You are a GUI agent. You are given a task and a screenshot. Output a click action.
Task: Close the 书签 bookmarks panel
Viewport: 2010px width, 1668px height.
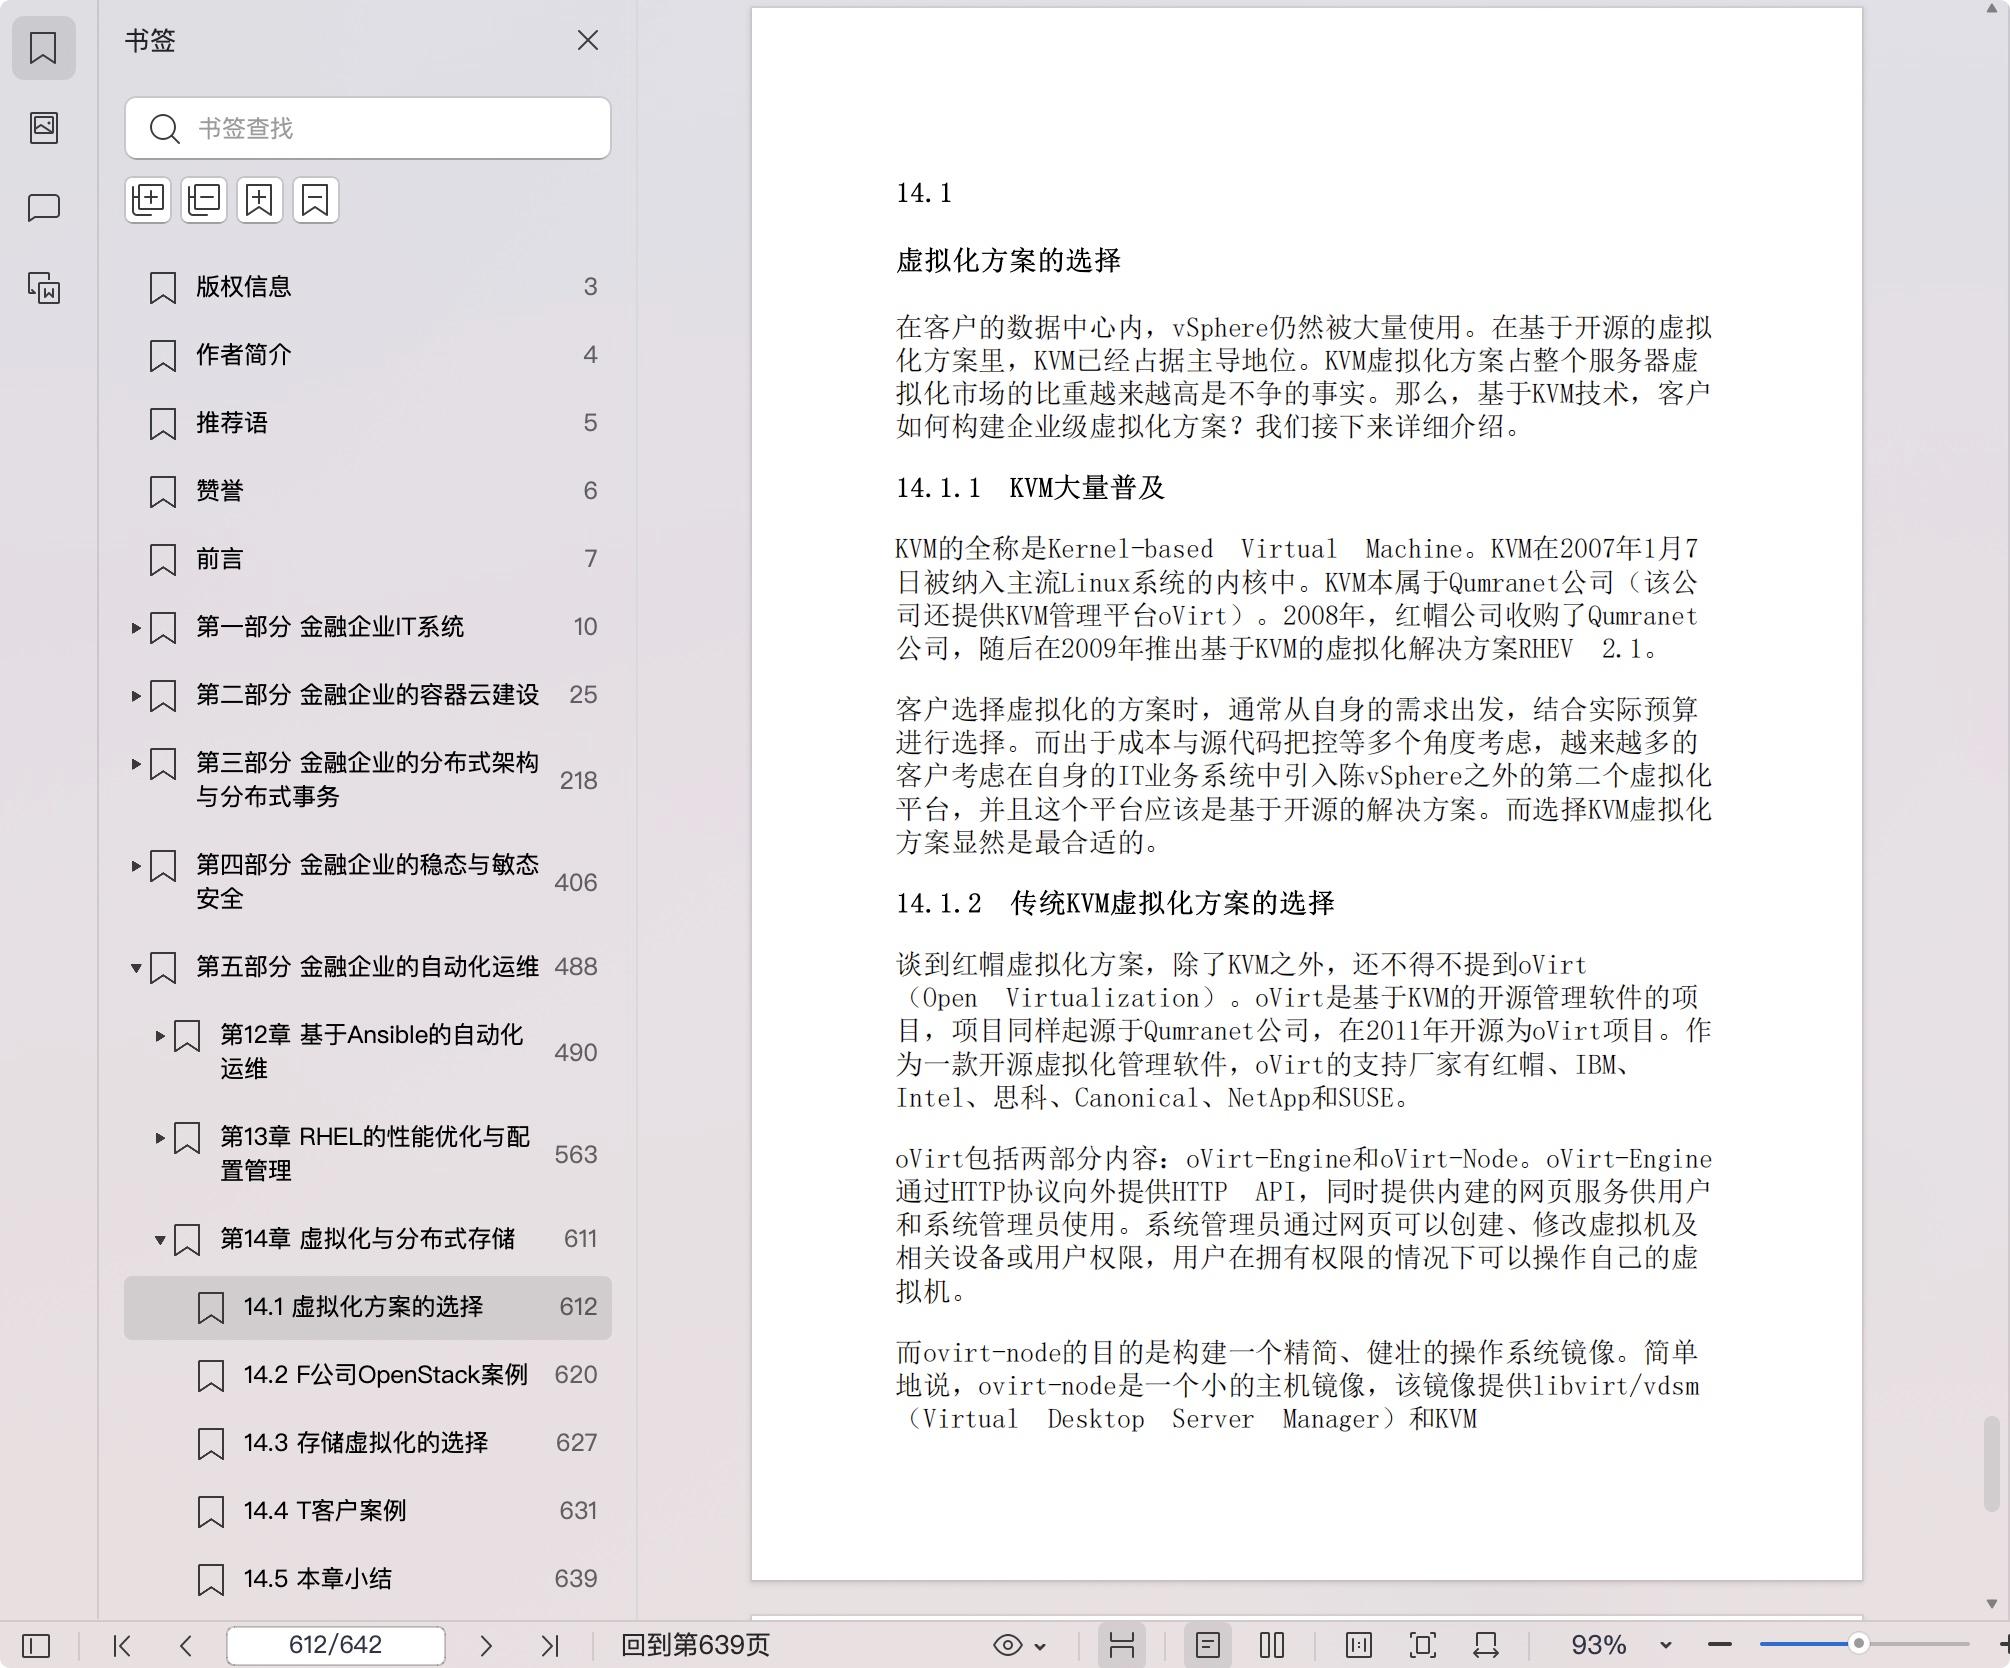(587, 40)
